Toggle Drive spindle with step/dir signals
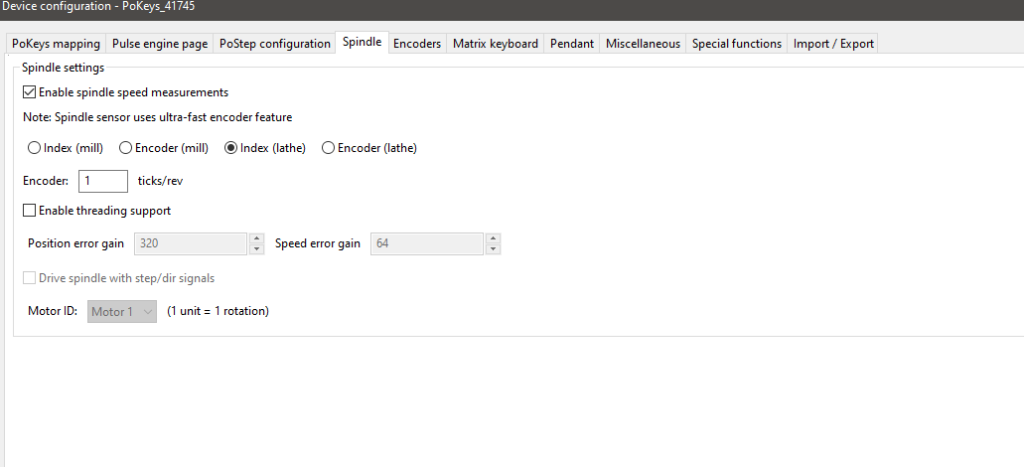1024x467 pixels. click(x=29, y=278)
